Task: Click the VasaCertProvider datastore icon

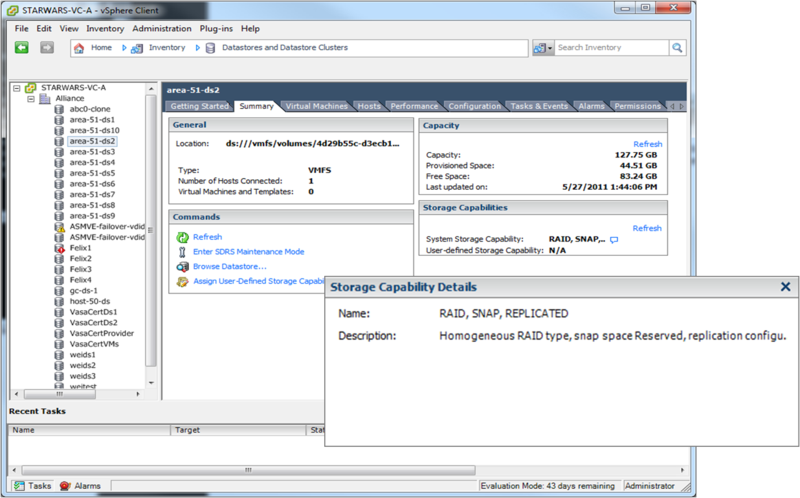Action: [x=59, y=334]
